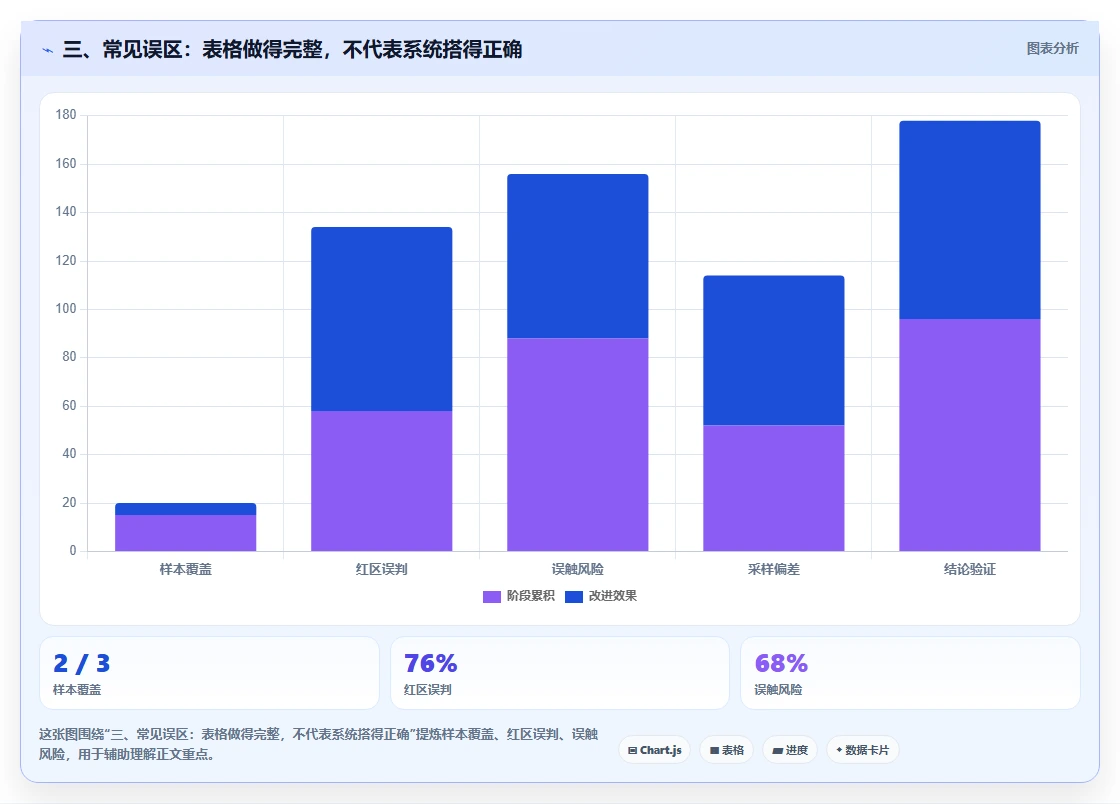Screen dimensions: 1120x804
Task: Click the 100 y-axis value
Action: (66, 308)
